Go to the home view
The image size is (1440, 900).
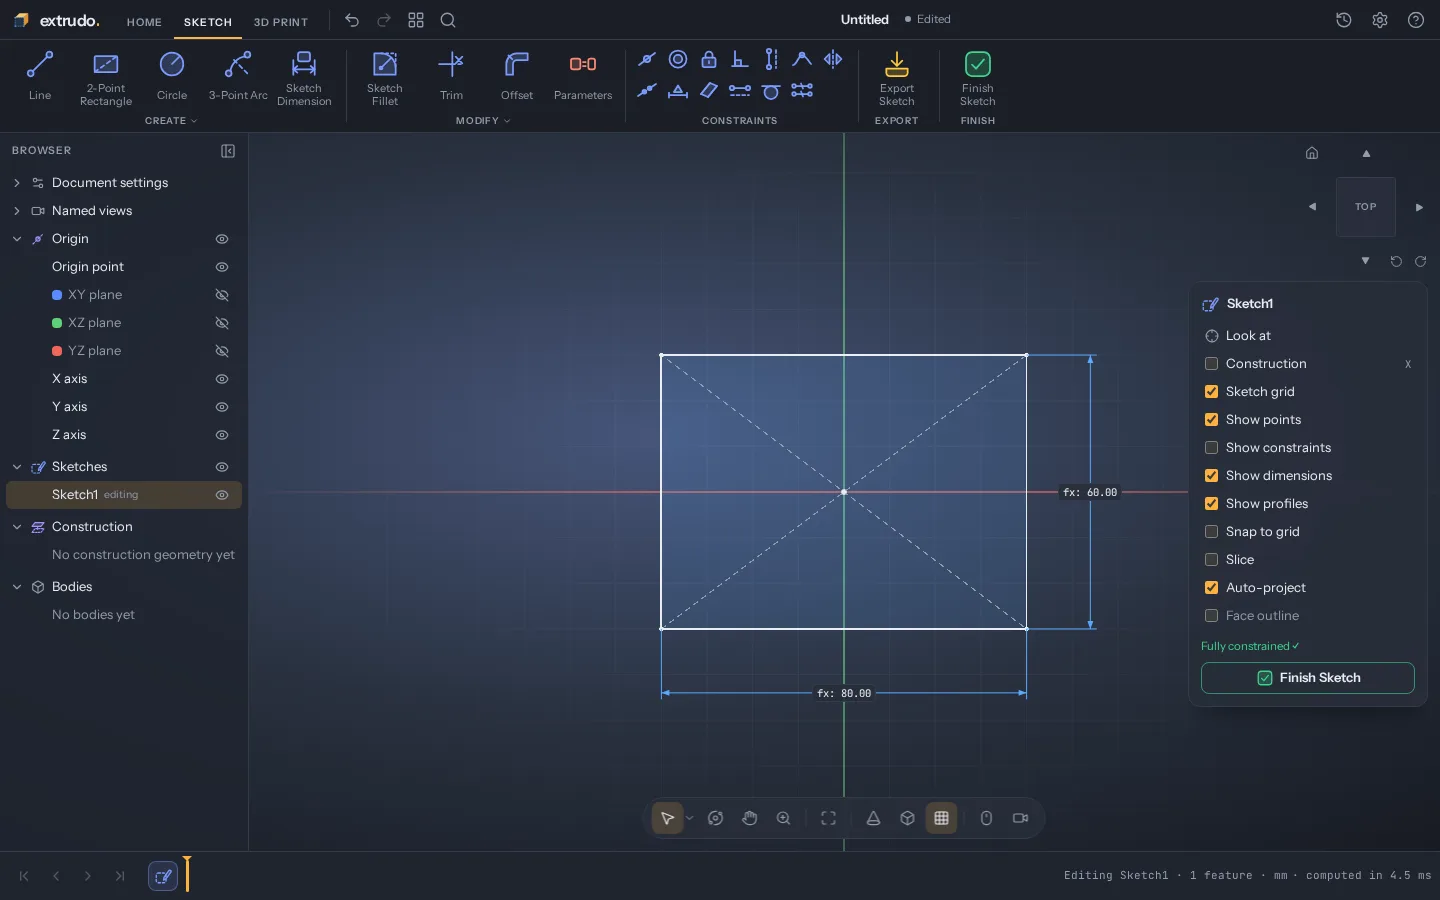[1312, 153]
